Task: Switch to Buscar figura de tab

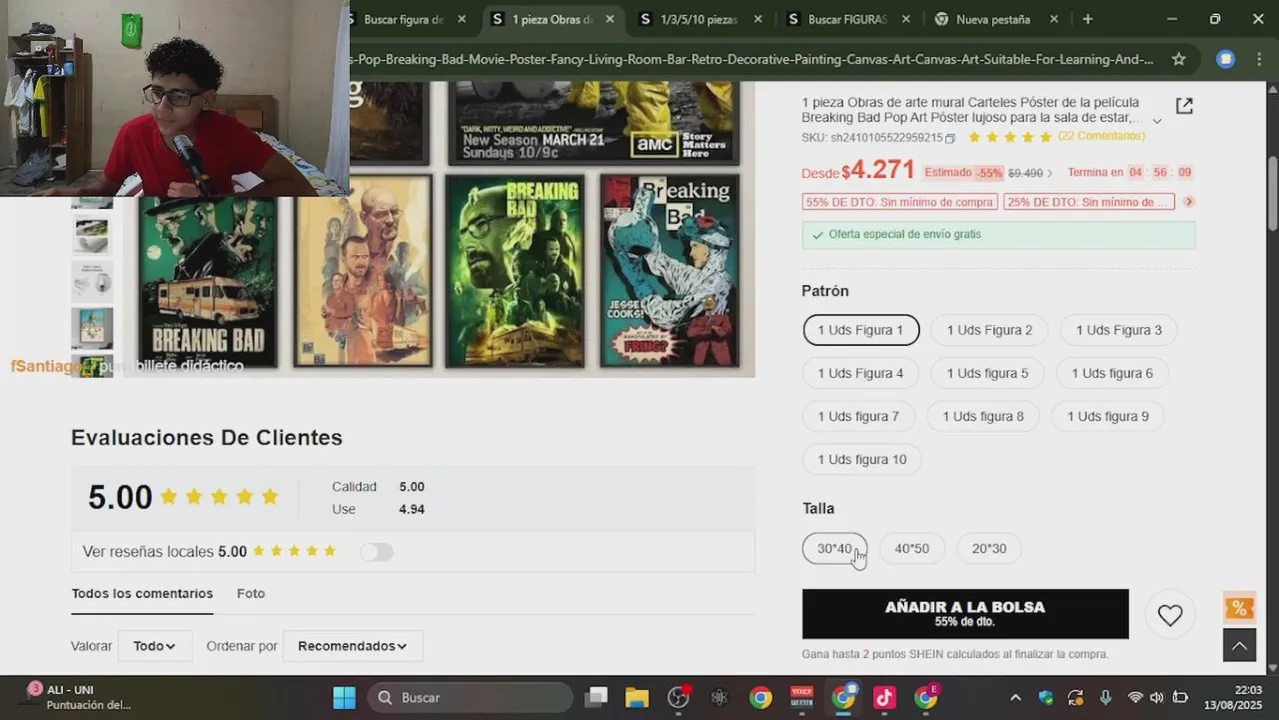Action: pyautogui.click(x=405, y=19)
